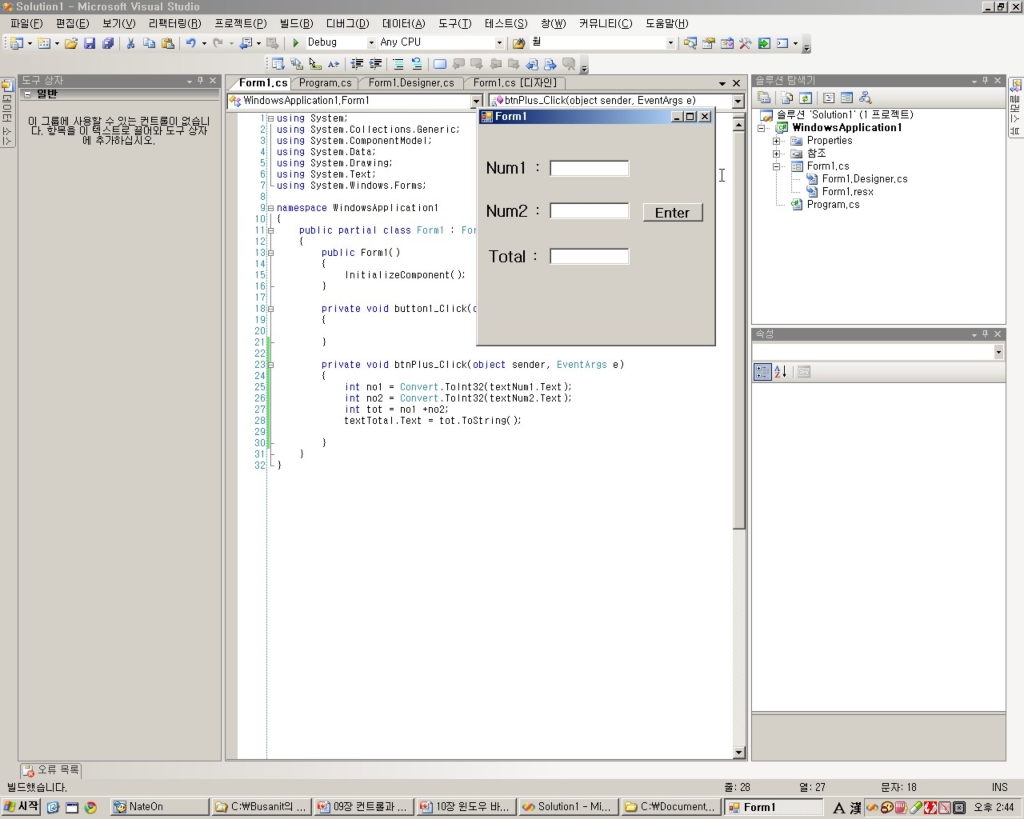Save the current file with the floppy icon
1024x819 pixels.
(89, 43)
